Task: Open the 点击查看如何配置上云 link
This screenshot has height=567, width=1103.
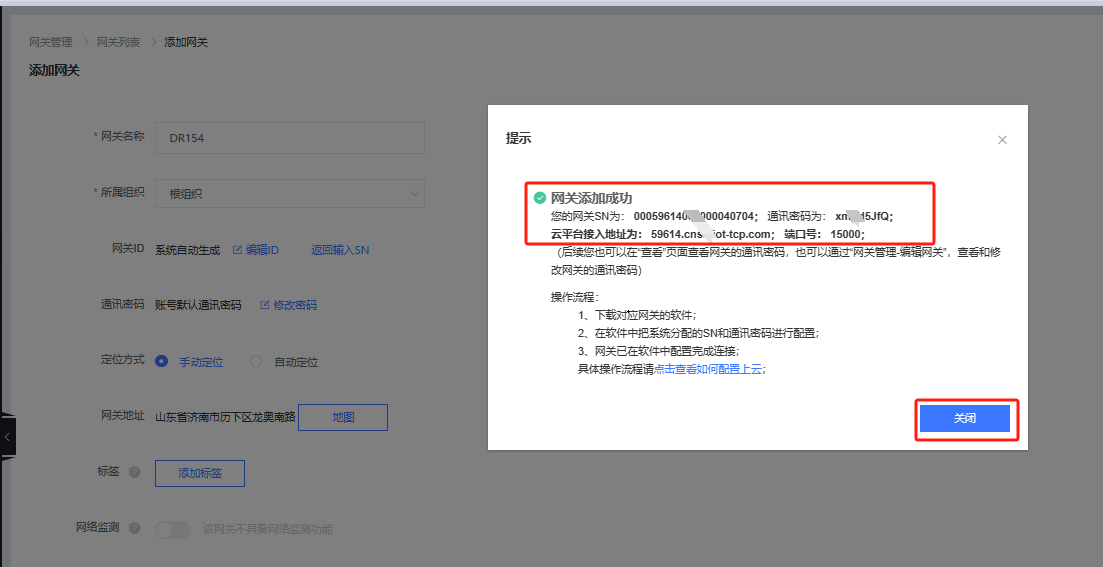Action: (x=709, y=369)
